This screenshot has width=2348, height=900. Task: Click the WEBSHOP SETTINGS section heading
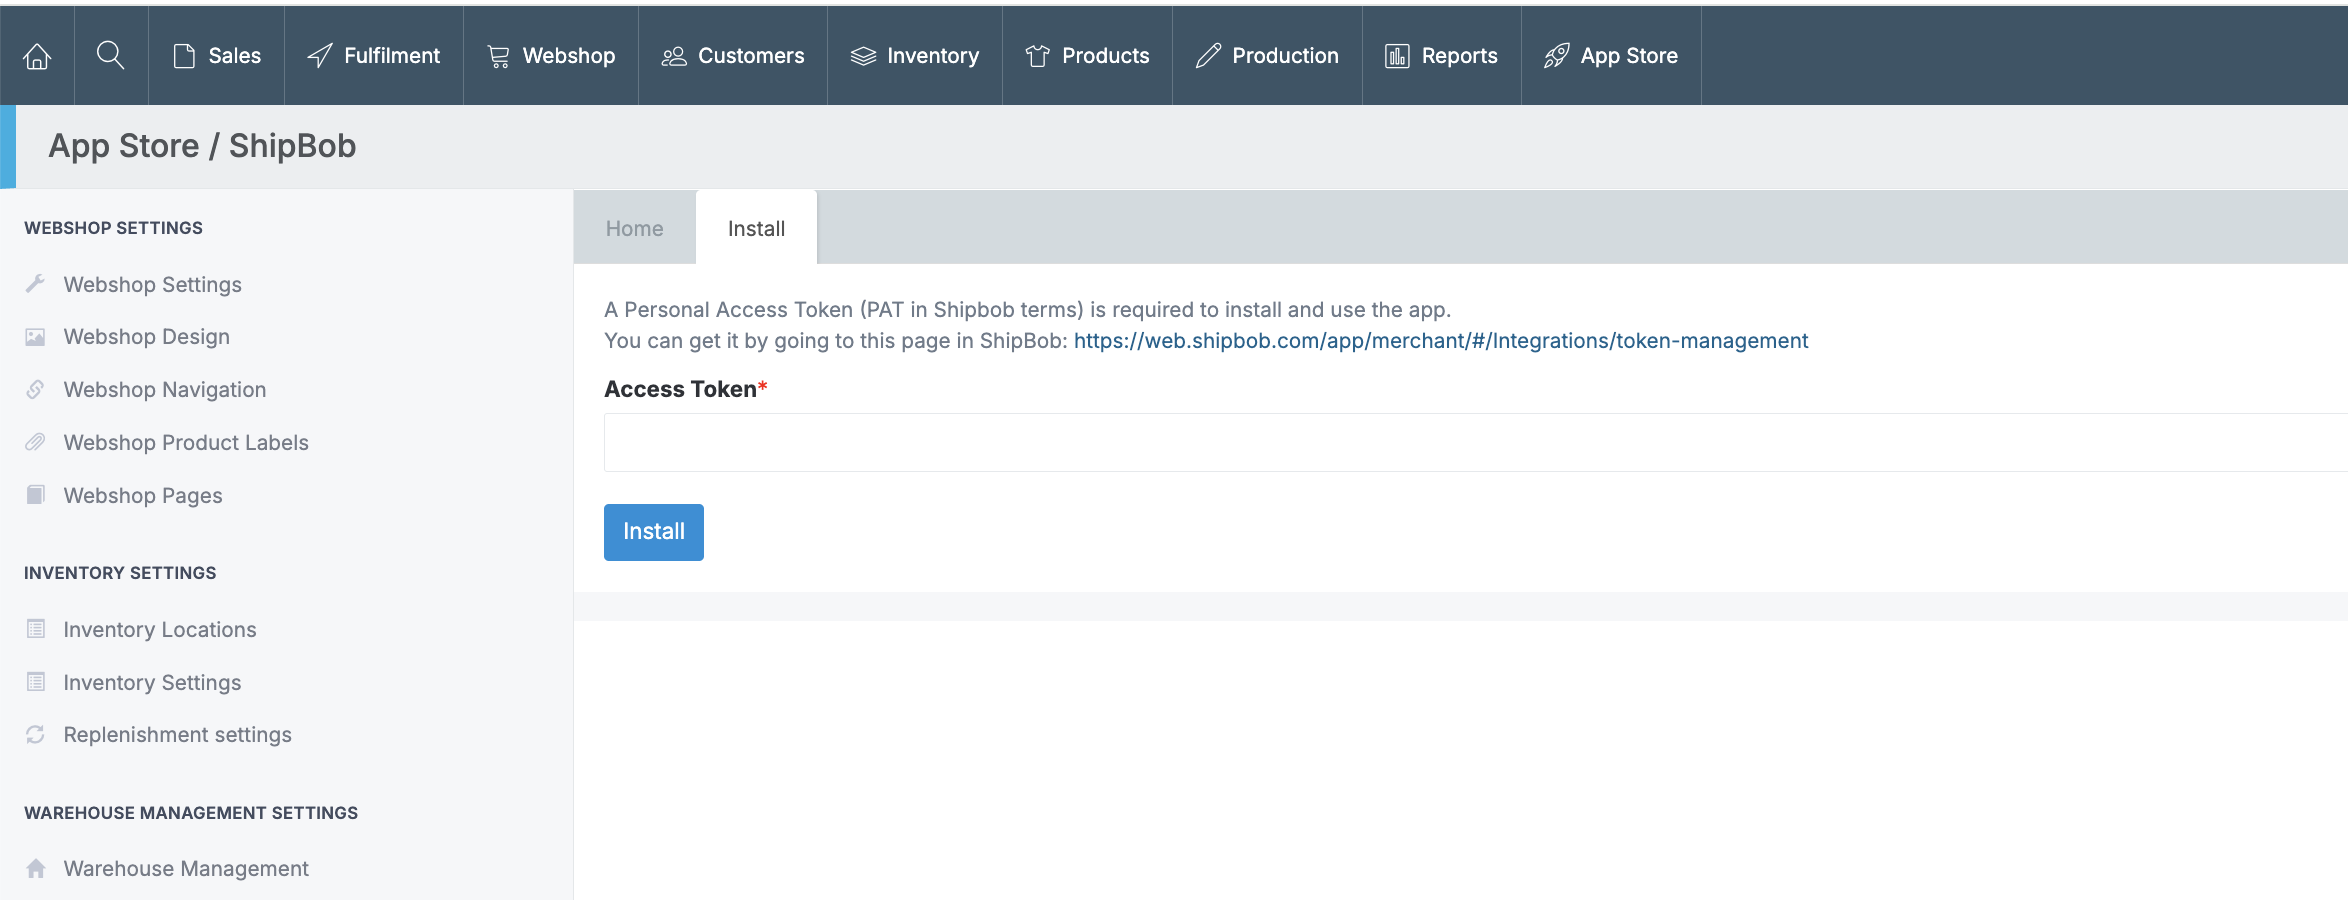point(113,228)
